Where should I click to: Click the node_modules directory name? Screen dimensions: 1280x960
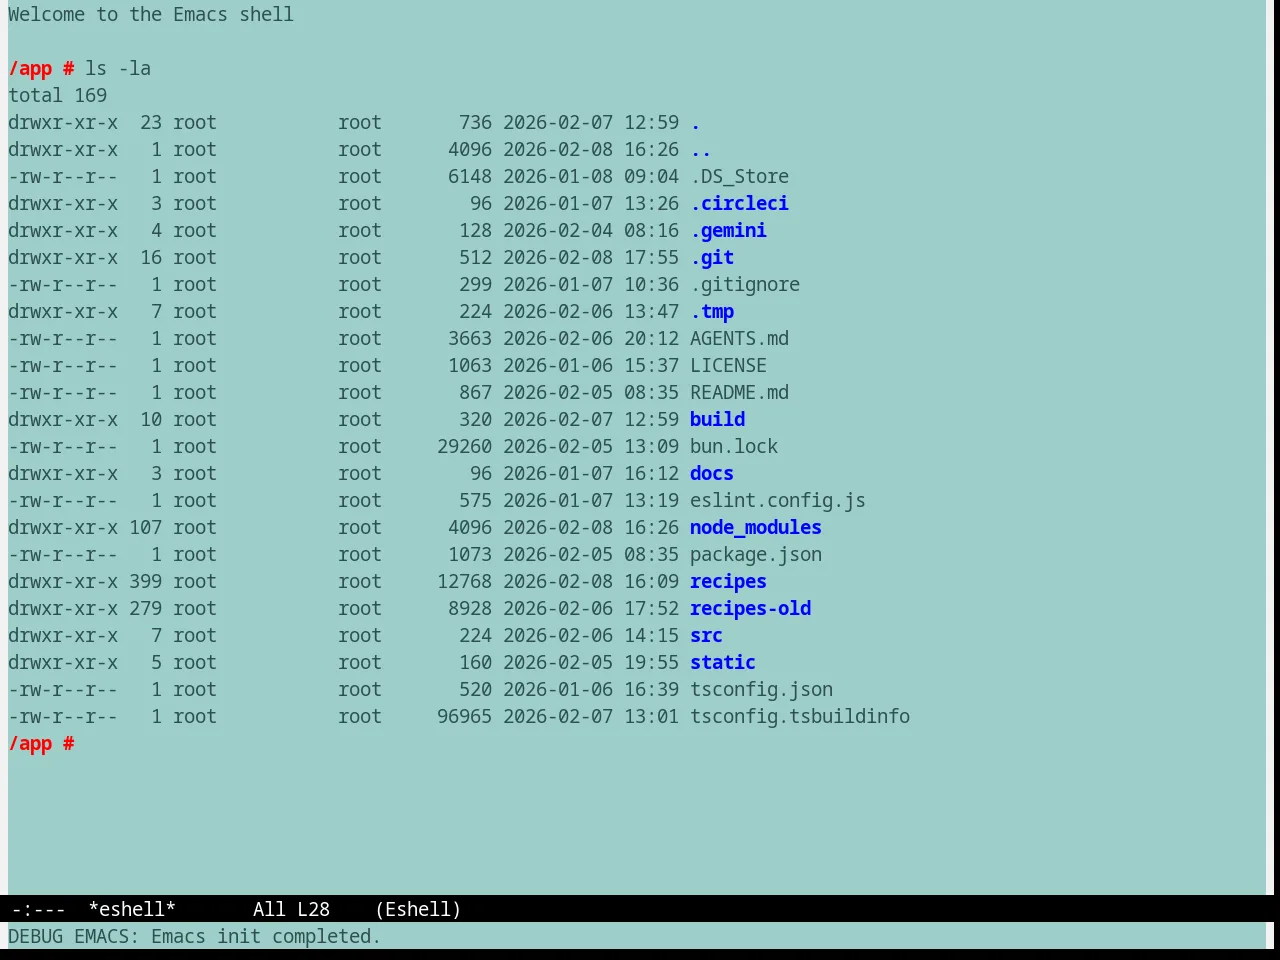[x=756, y=528]
